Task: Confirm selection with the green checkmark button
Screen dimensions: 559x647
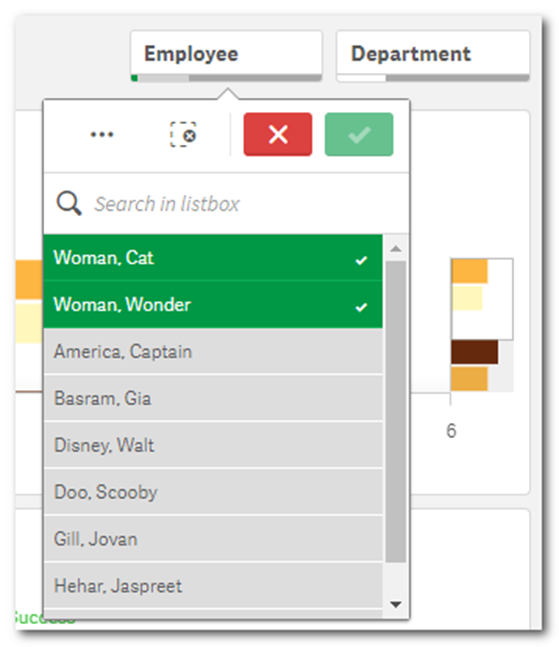Action: tap(359, 135)
